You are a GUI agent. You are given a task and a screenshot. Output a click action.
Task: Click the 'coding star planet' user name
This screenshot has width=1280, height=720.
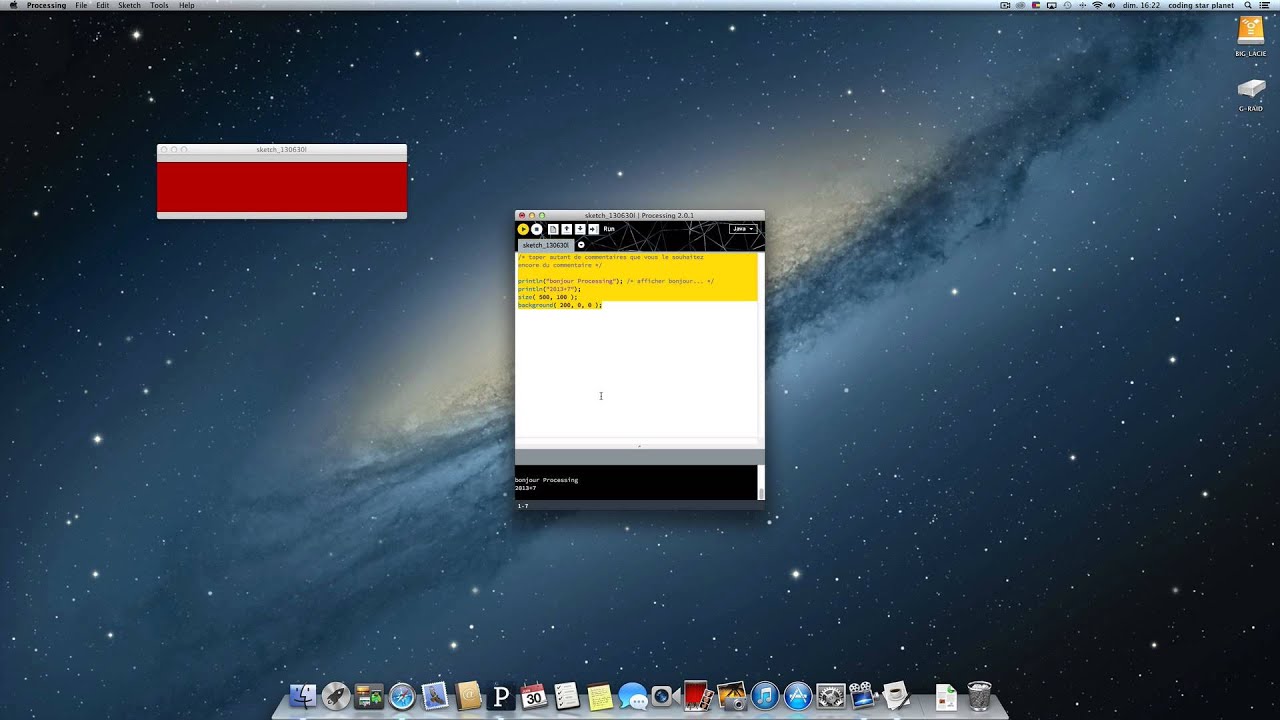[x=1201, y=5]
